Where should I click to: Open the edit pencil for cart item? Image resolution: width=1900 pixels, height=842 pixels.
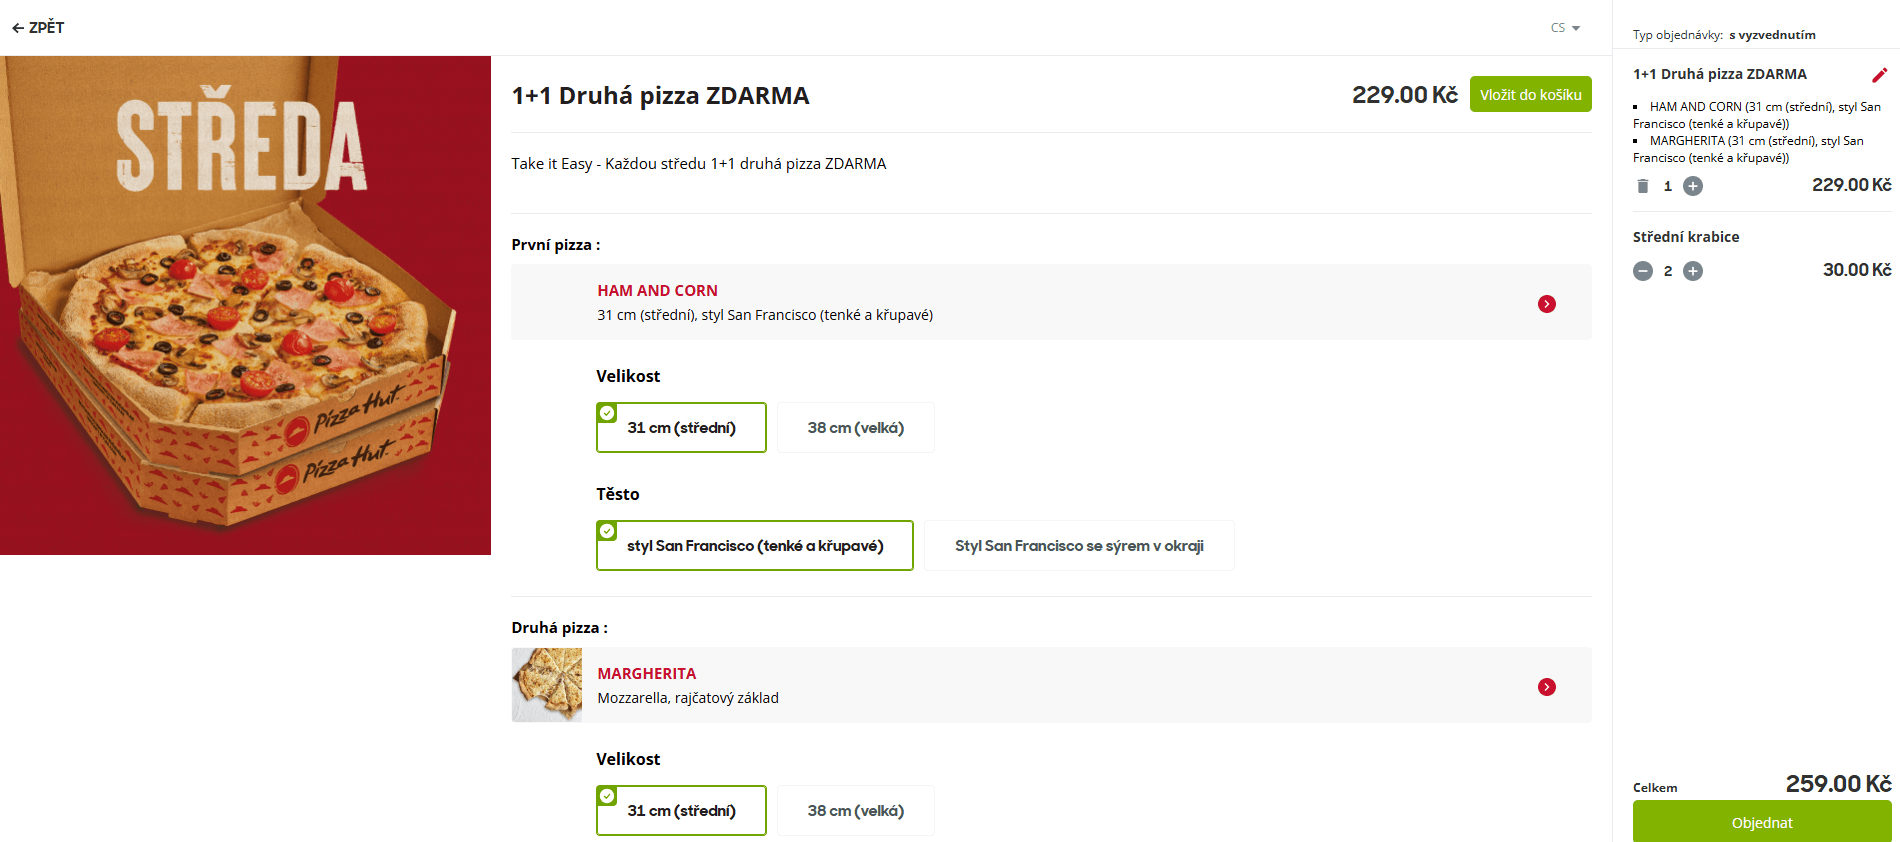coord(1881,74)
